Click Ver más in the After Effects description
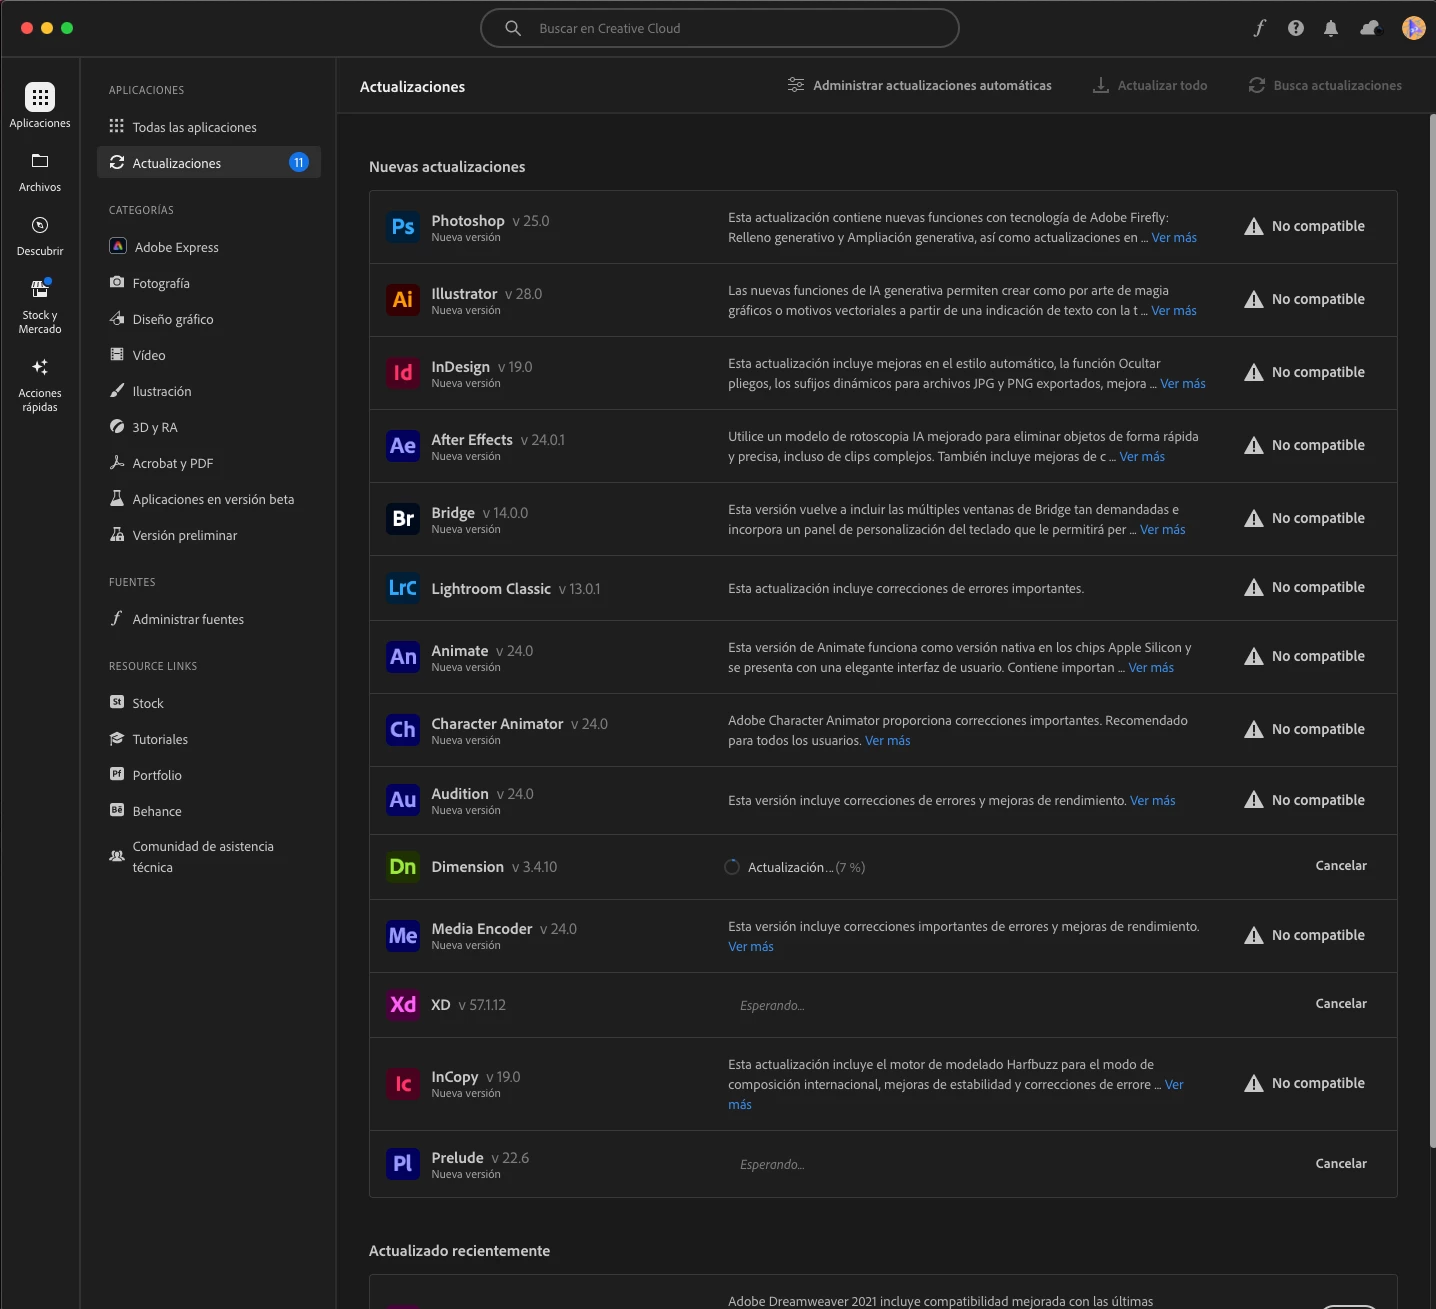Screen dimensions: 1436x1309 tap(1142, 457)
